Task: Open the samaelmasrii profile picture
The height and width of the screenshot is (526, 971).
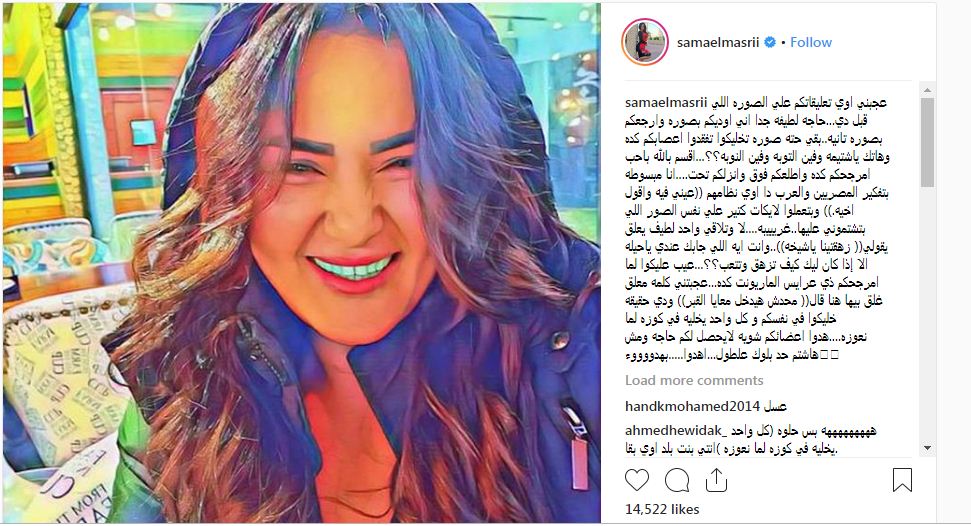Action: pyautogui.click(x=645, y=42)
